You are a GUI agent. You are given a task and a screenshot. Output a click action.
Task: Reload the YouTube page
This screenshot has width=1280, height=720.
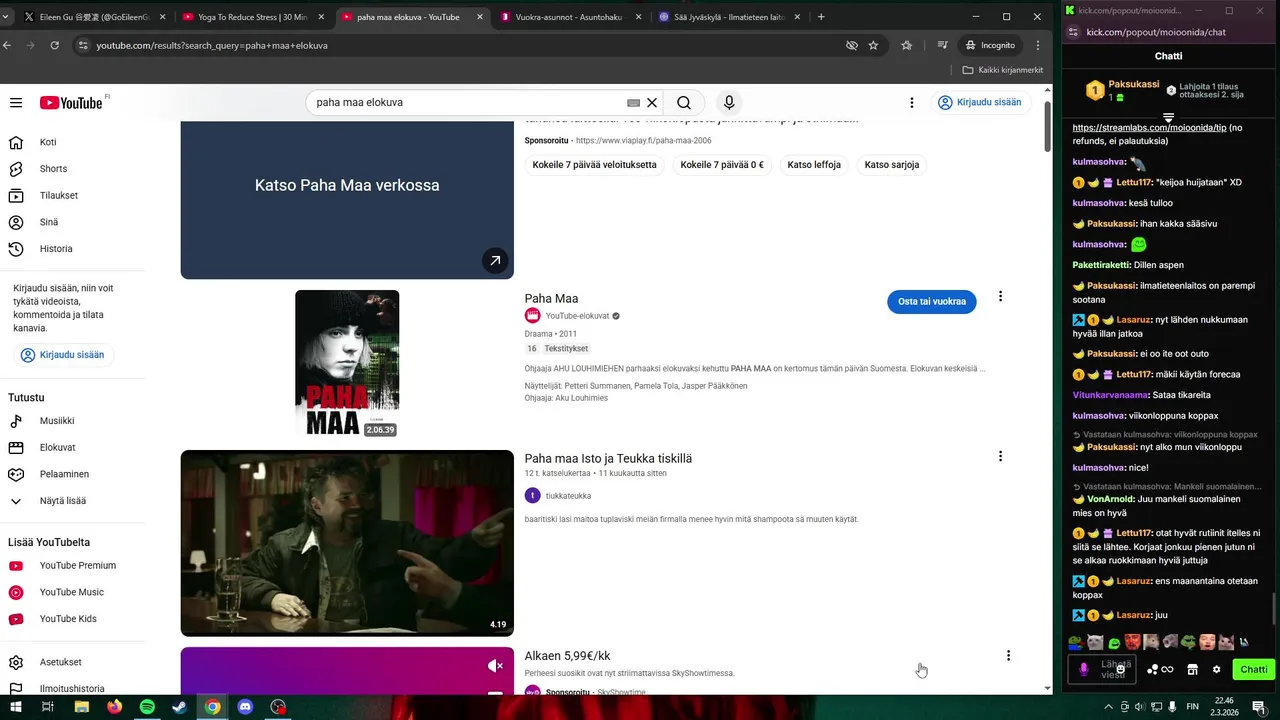pos(54,45)
